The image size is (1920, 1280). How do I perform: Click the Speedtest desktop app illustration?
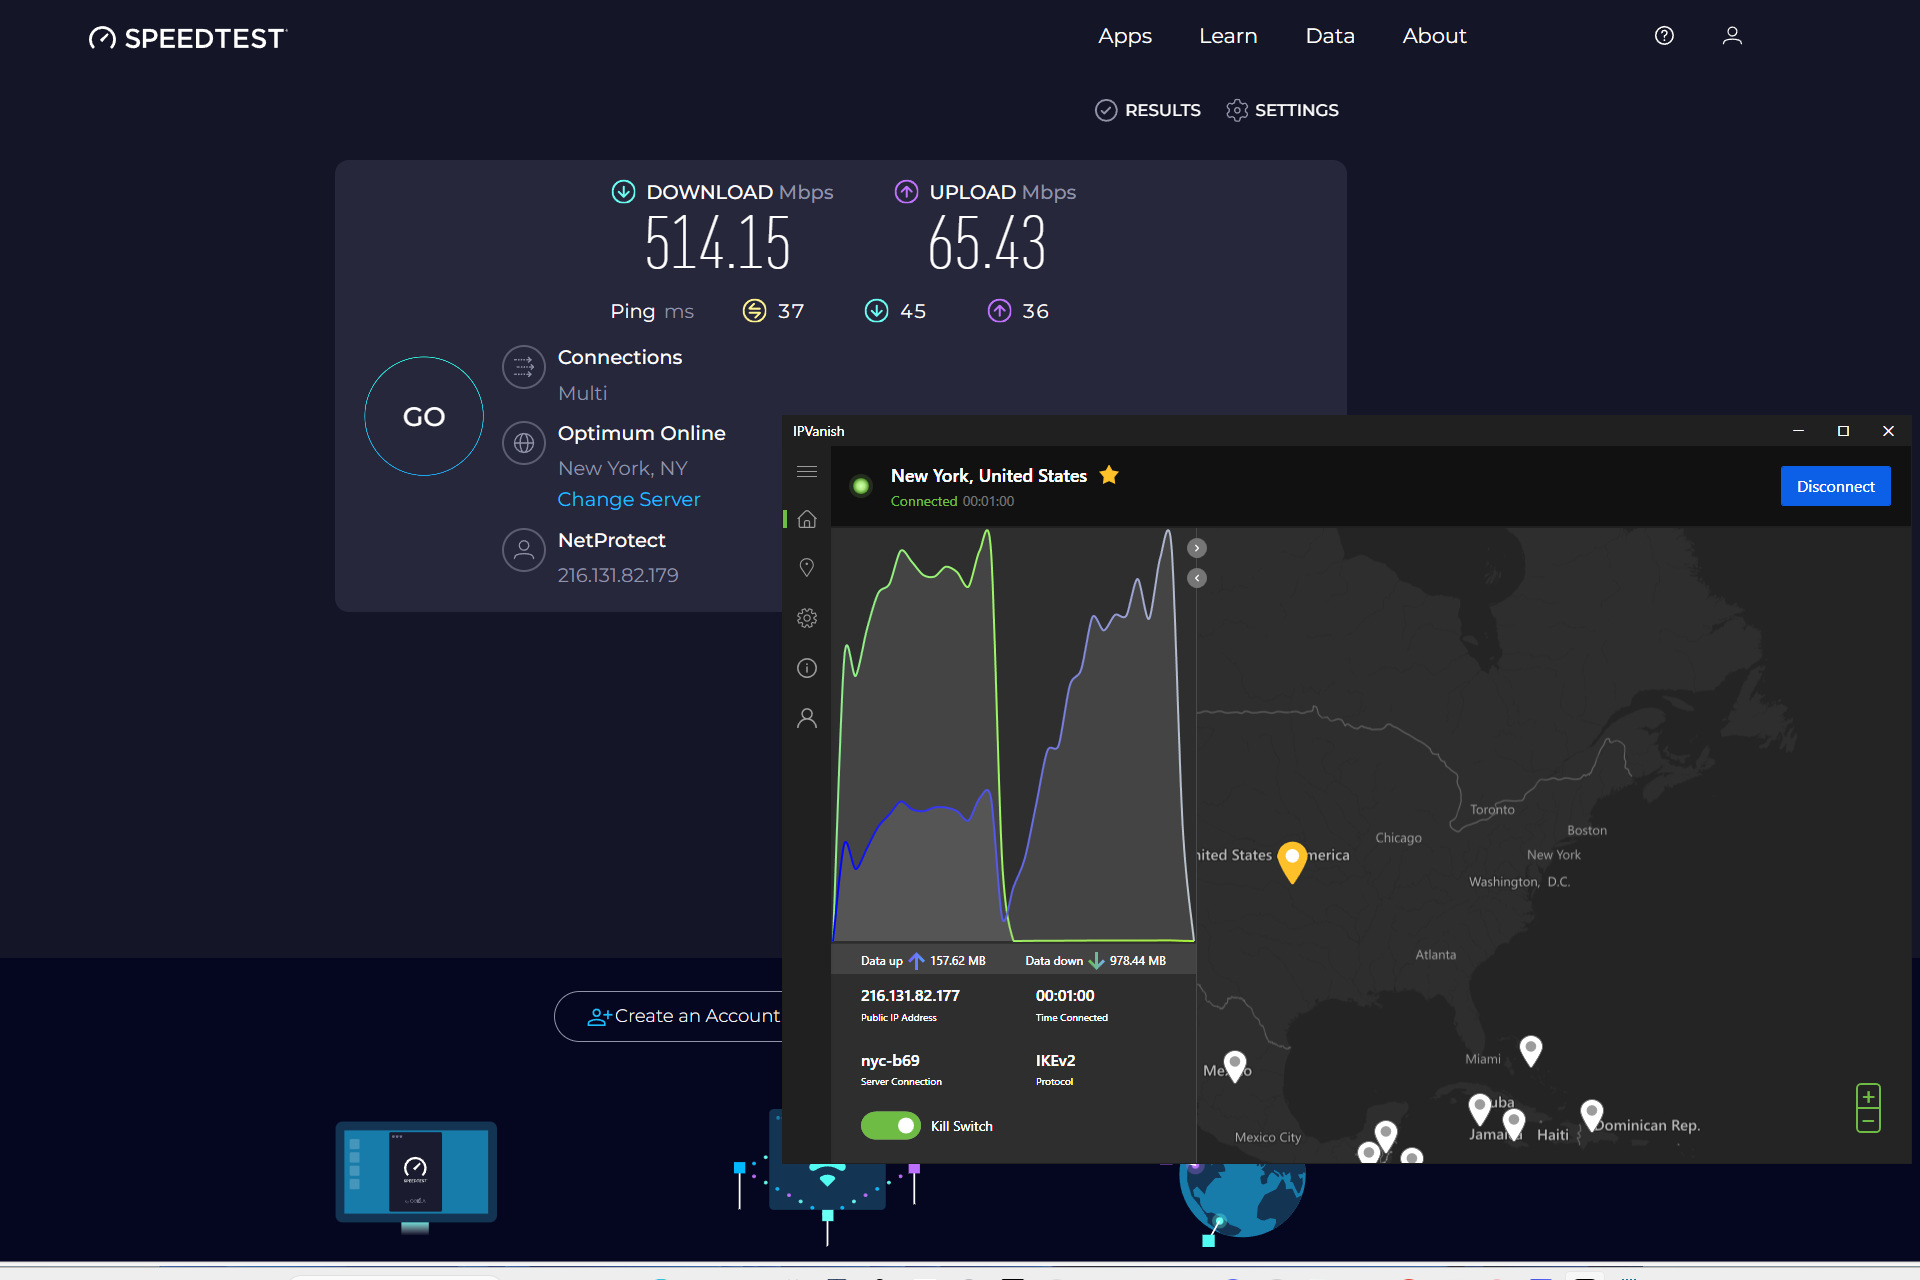pos(416,1176)
